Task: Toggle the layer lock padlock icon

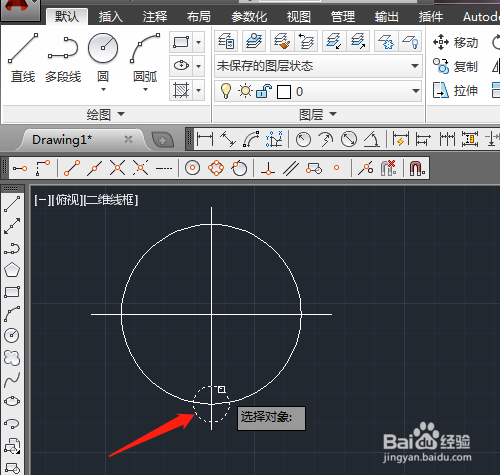Action: (264, 91)
